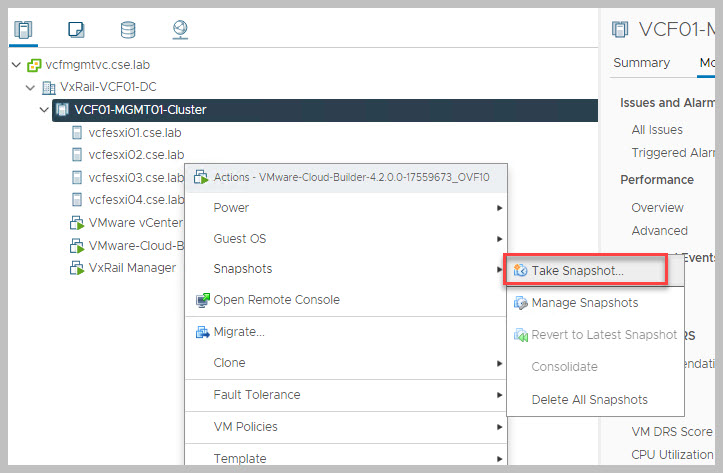Choose Migrate... from the context menu
The width and height of the screenshot is (723, 473).
(x=346, y=332)
